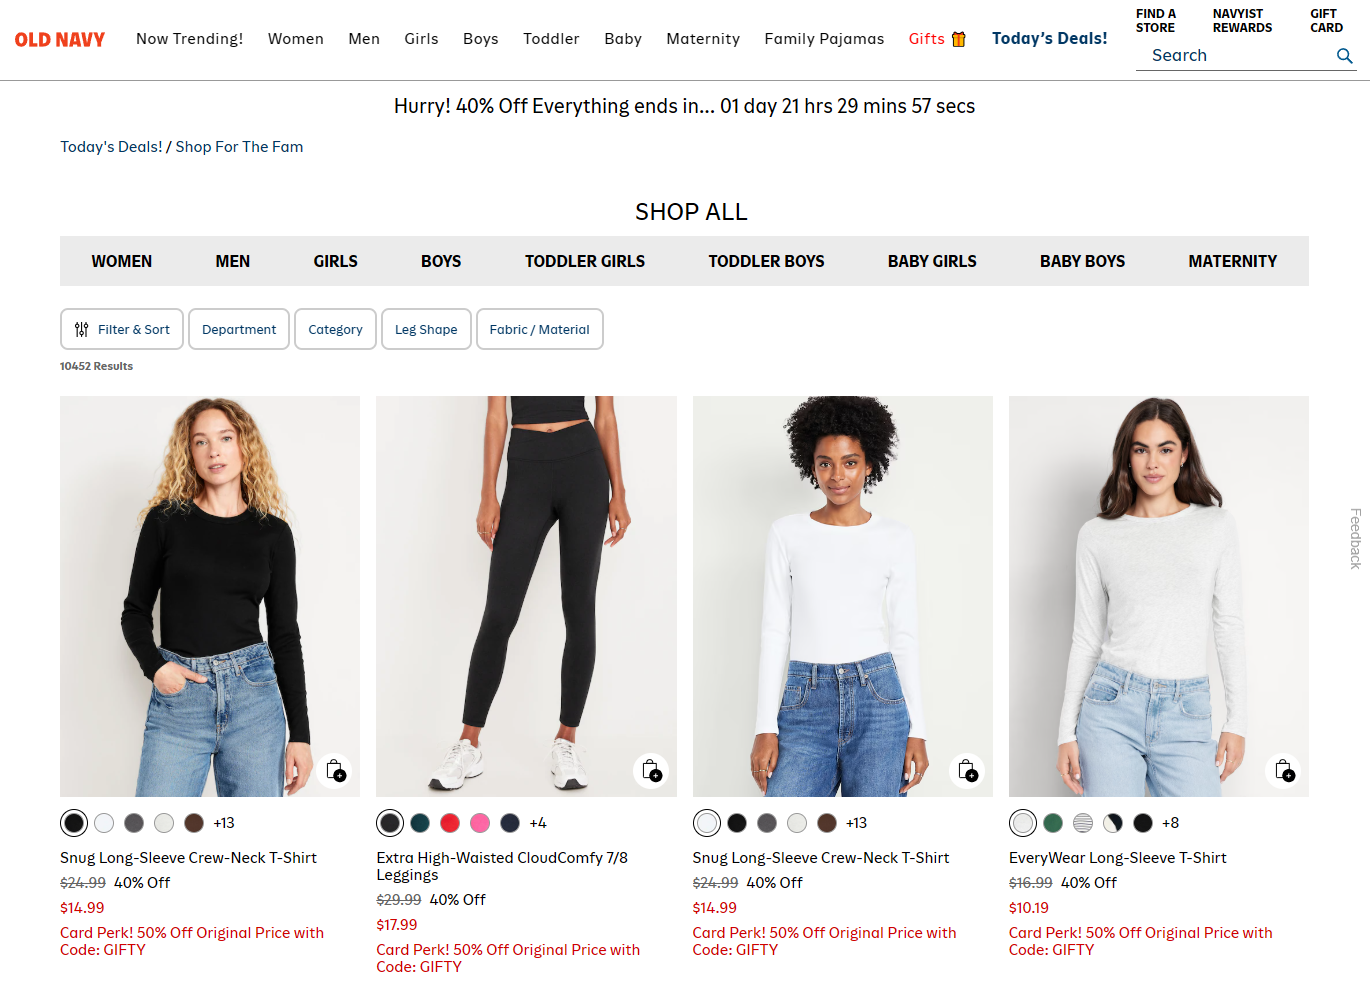Open the Maternity menu in top navigation

703,39
